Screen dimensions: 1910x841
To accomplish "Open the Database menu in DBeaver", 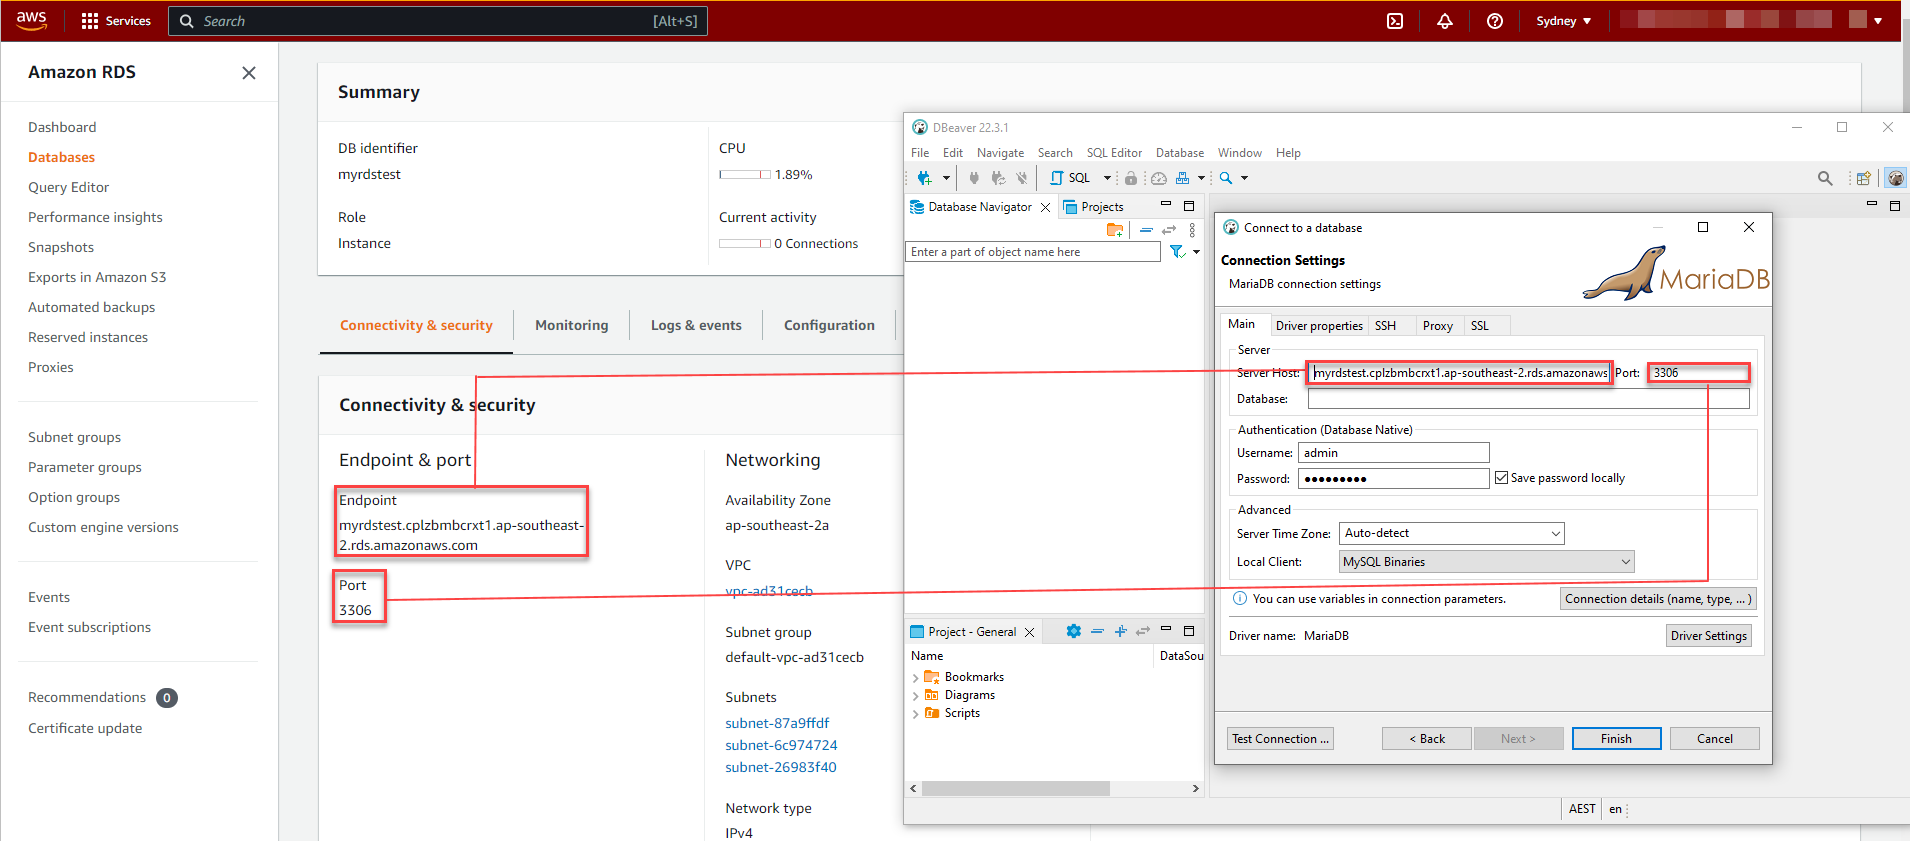I will [x=1179, y=153].
